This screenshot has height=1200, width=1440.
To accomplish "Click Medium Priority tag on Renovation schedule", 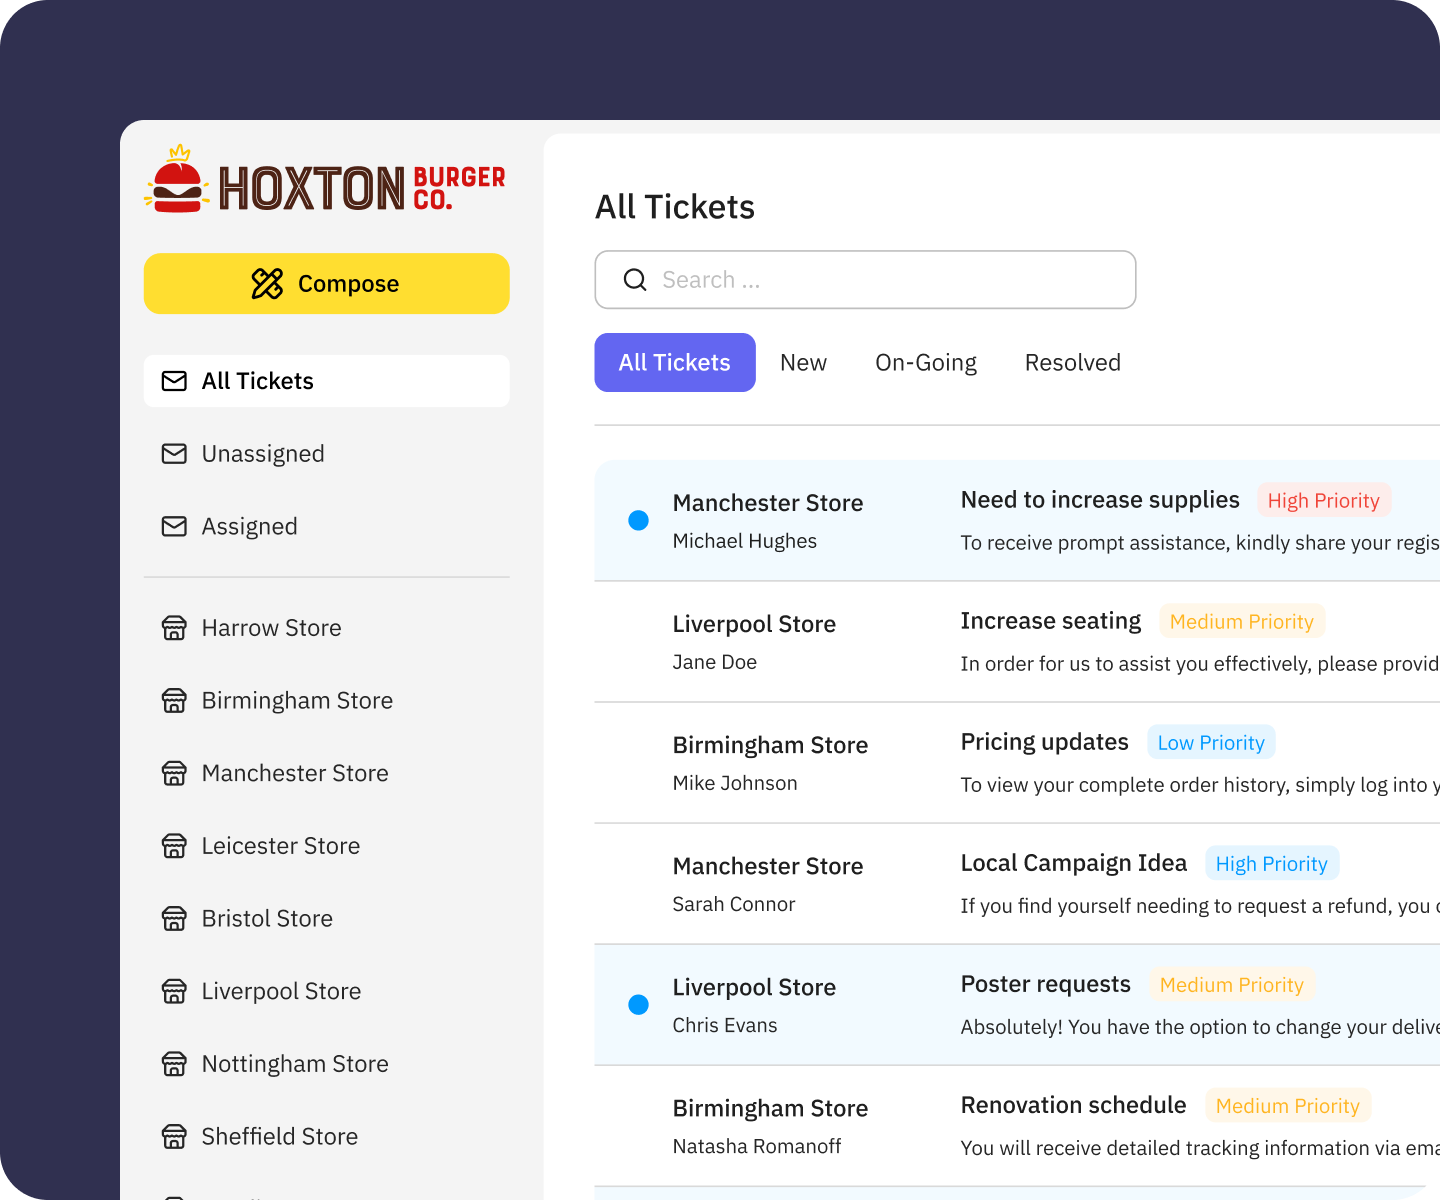I will (1288, 1105).
